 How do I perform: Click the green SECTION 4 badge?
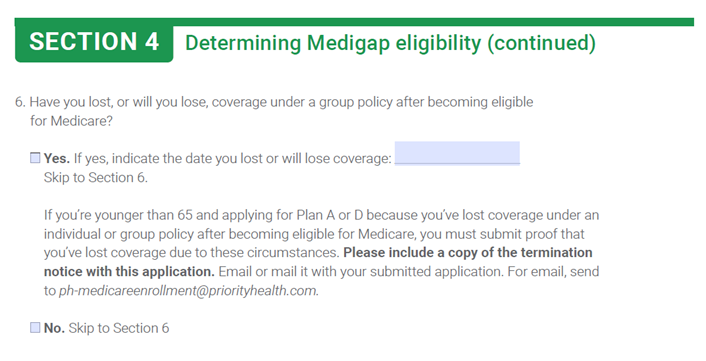tap(94, 42)
